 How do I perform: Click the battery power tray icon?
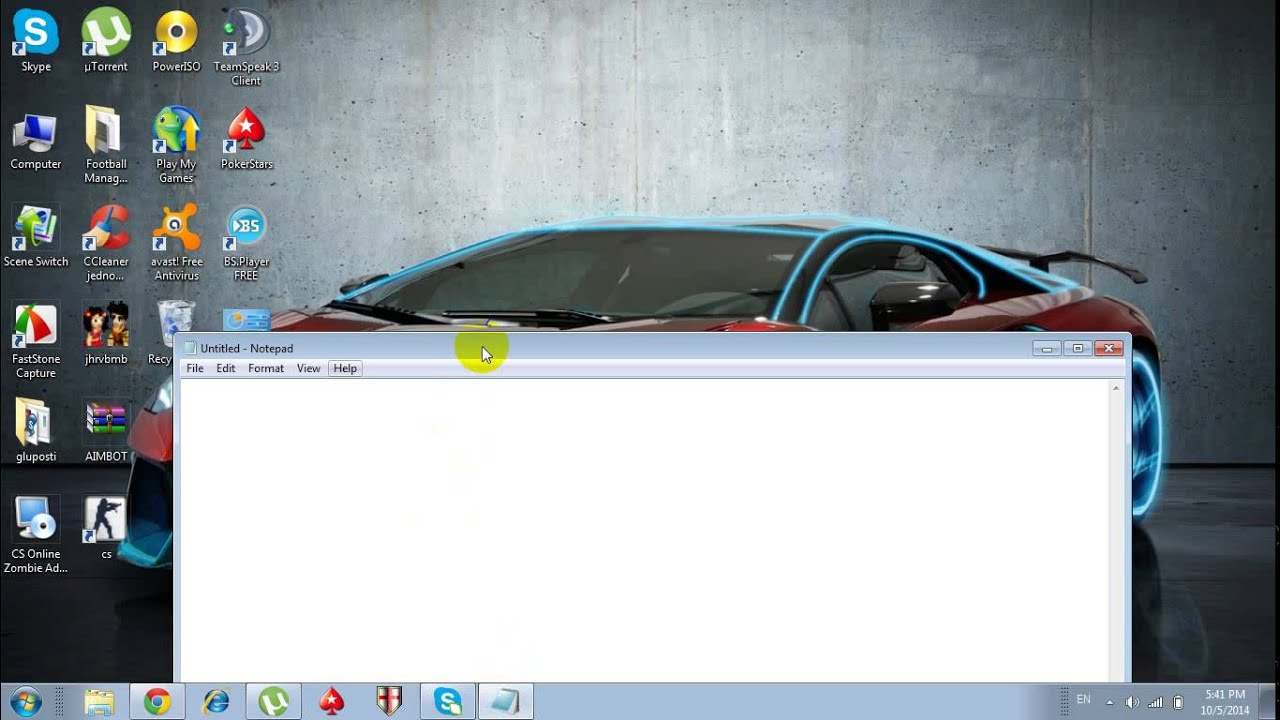point(1178,702)
